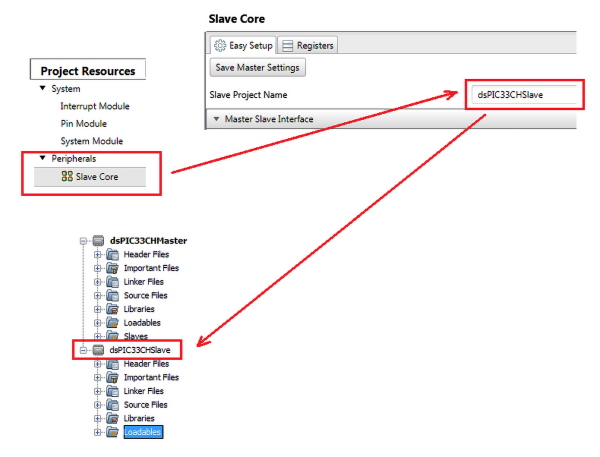Image resolution: width=600 pixels, height=457 pixels.
Task: Click the Slave Project Name text field
Action: click(525, 95)
